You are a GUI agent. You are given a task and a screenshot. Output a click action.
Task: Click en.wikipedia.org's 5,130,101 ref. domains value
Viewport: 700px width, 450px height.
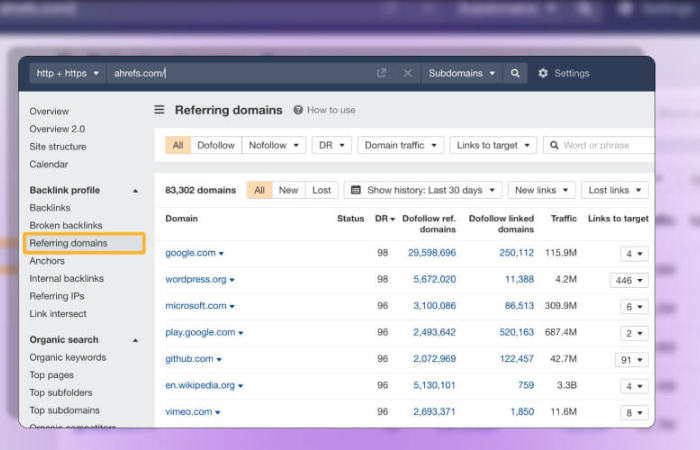click(x=434, y=385)
